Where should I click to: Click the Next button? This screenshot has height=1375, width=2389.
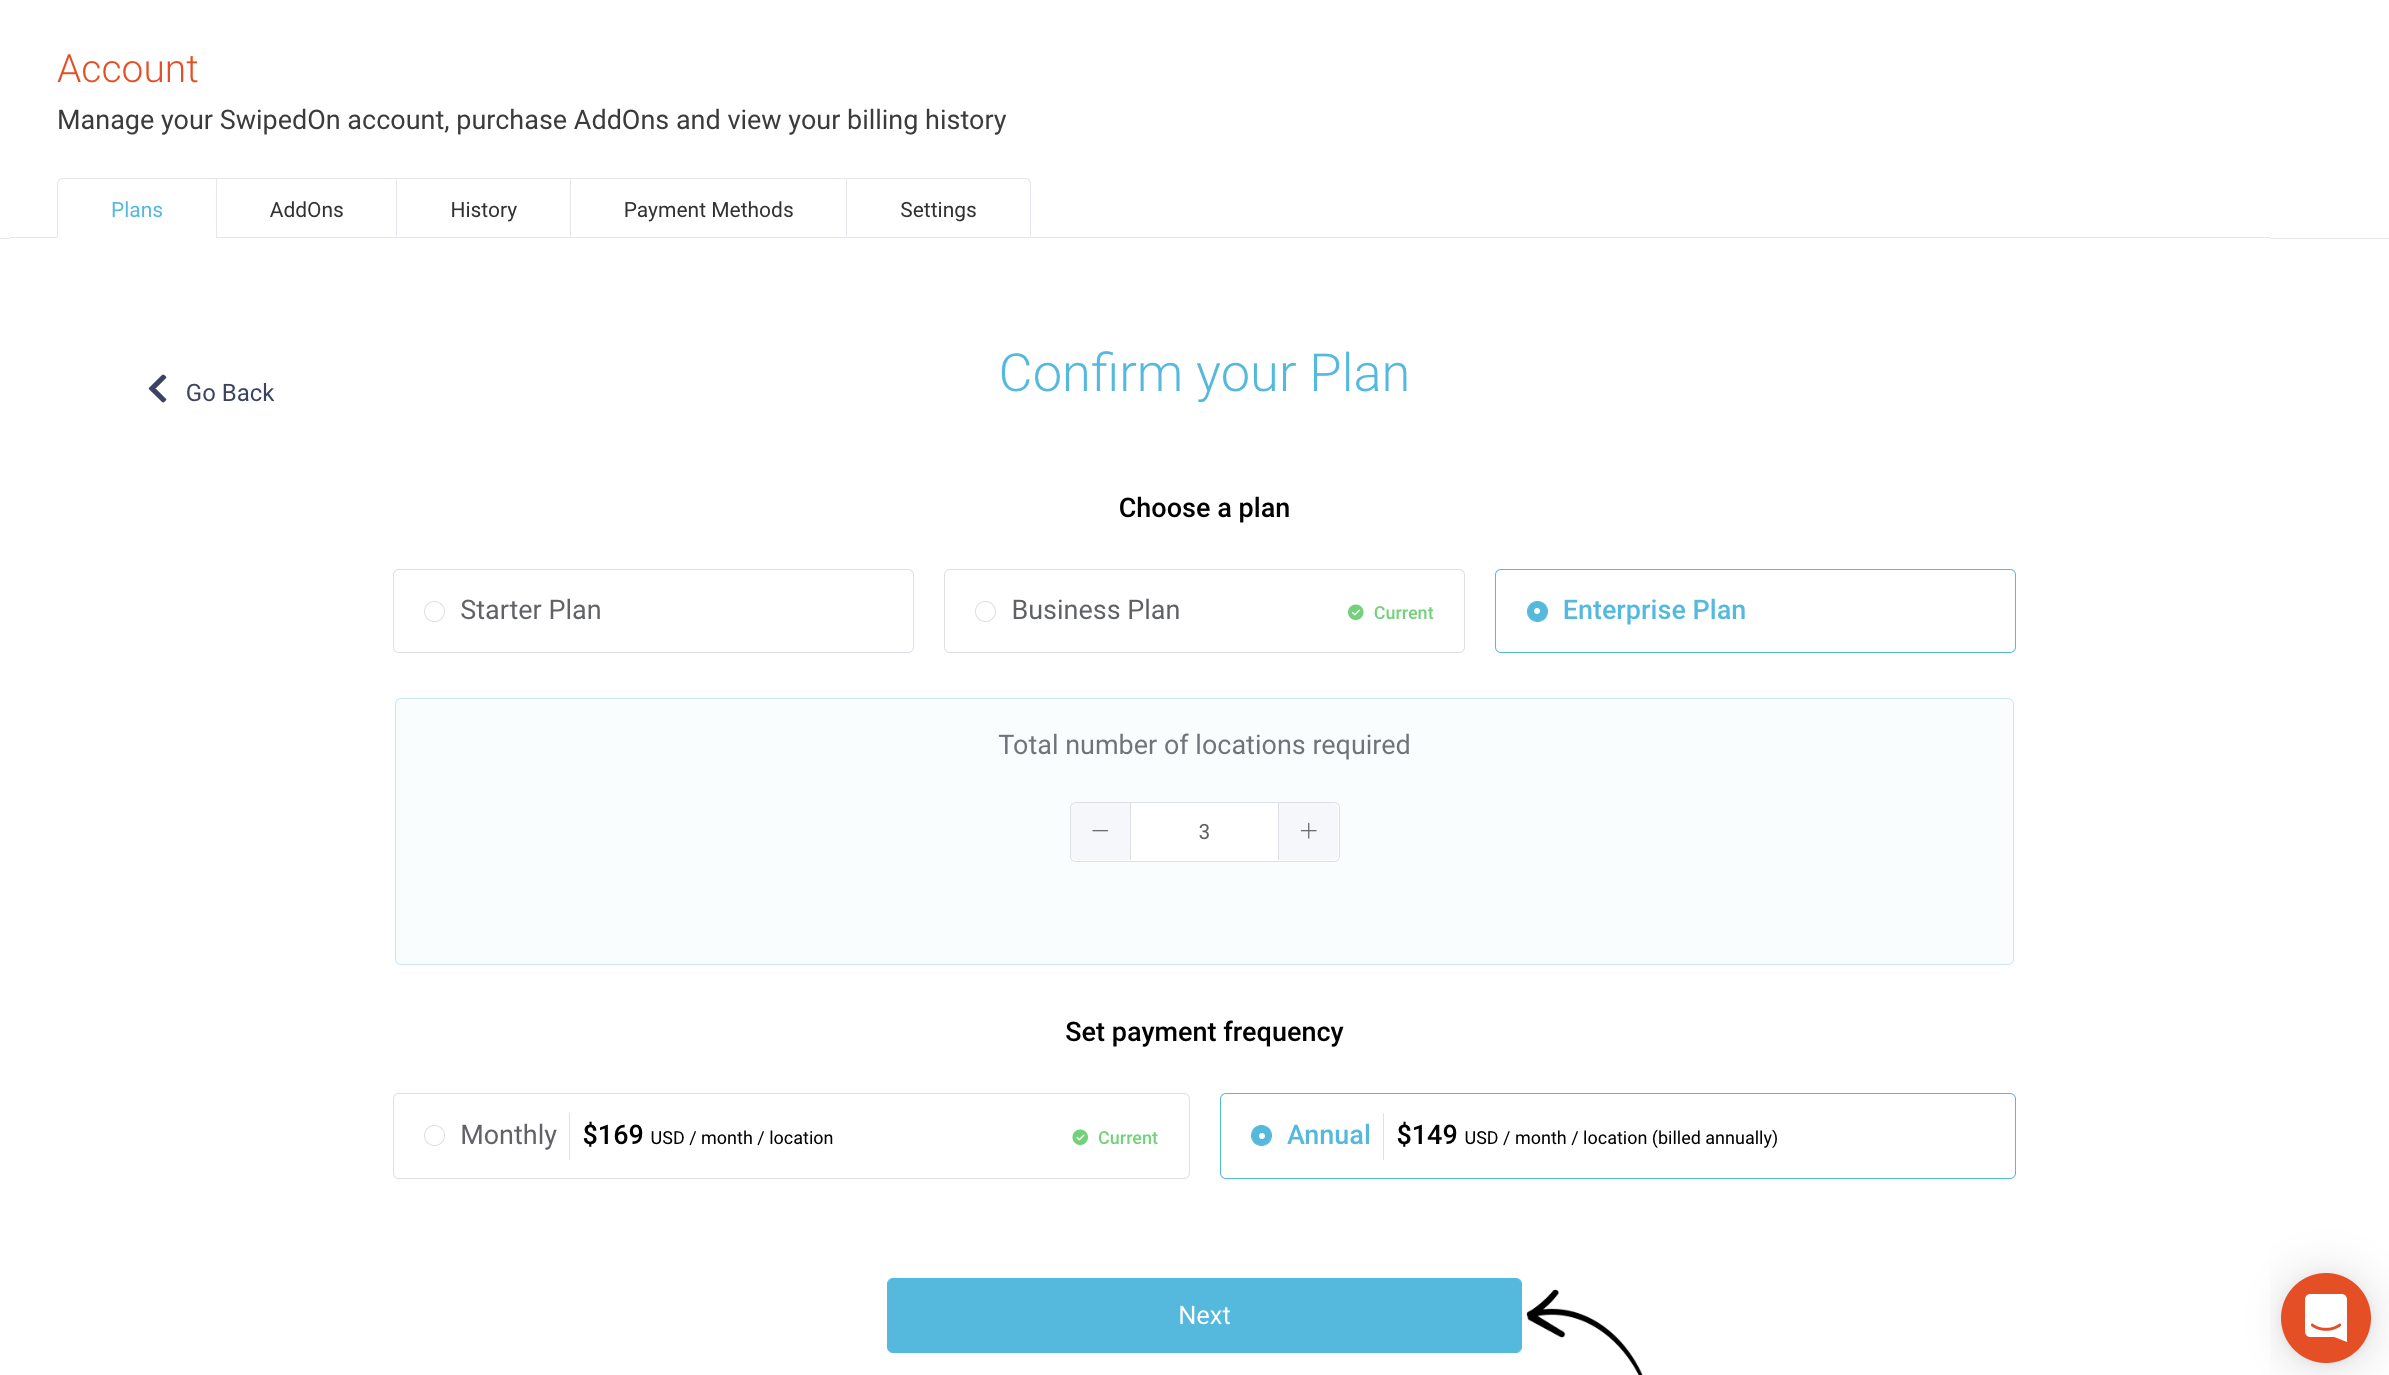[x=1204, y=1315]
